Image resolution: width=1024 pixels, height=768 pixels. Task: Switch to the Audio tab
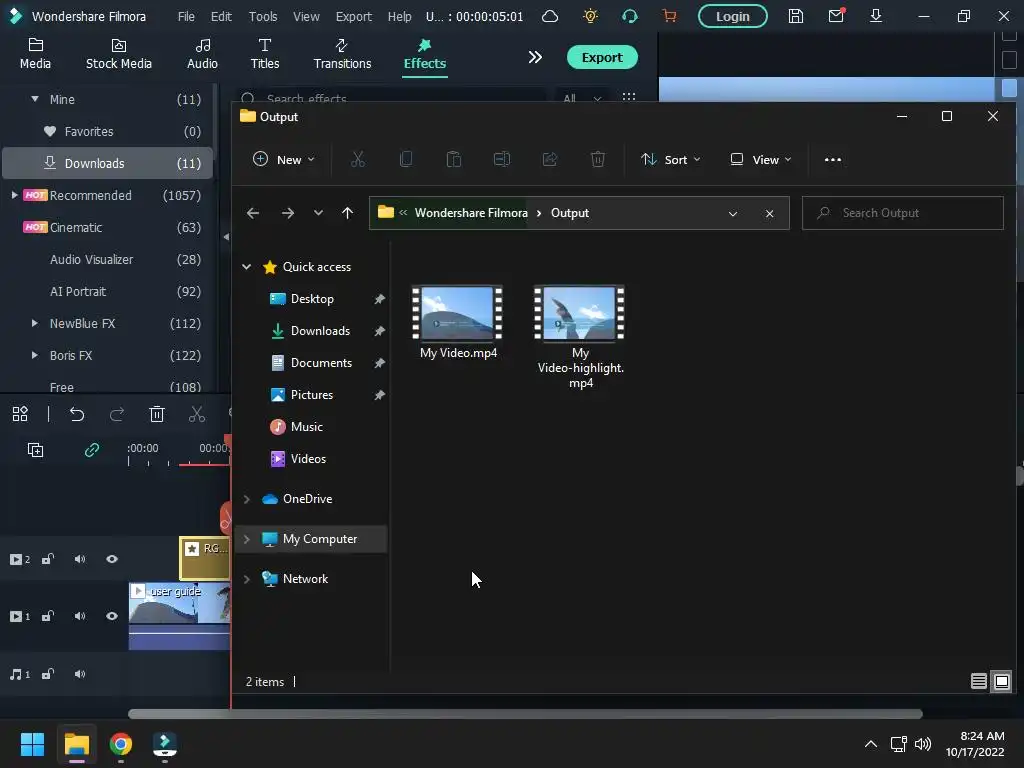coord(202,54)
